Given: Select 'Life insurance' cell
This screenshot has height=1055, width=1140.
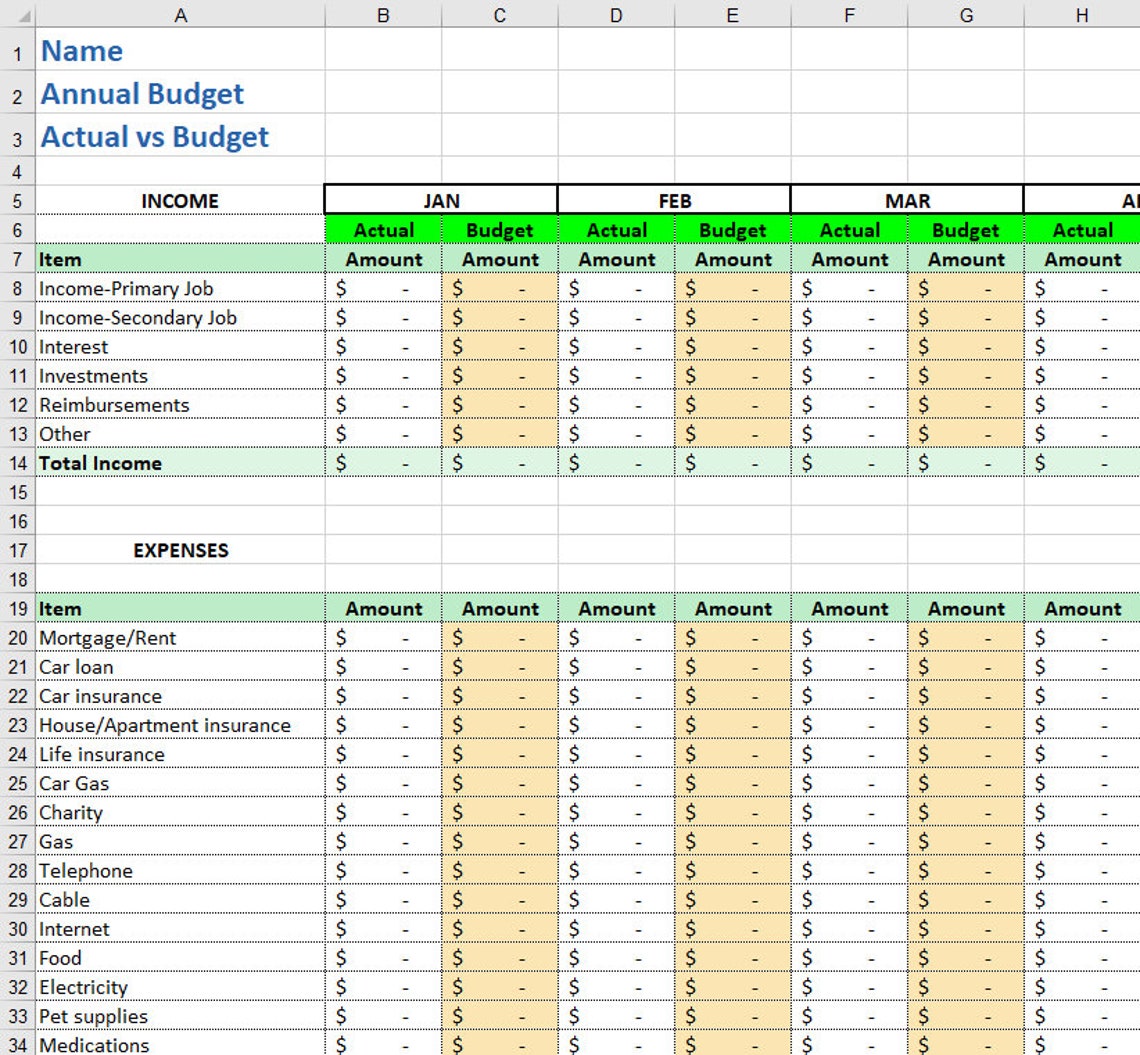Looking at the screenshot, I should click(180, 753).
